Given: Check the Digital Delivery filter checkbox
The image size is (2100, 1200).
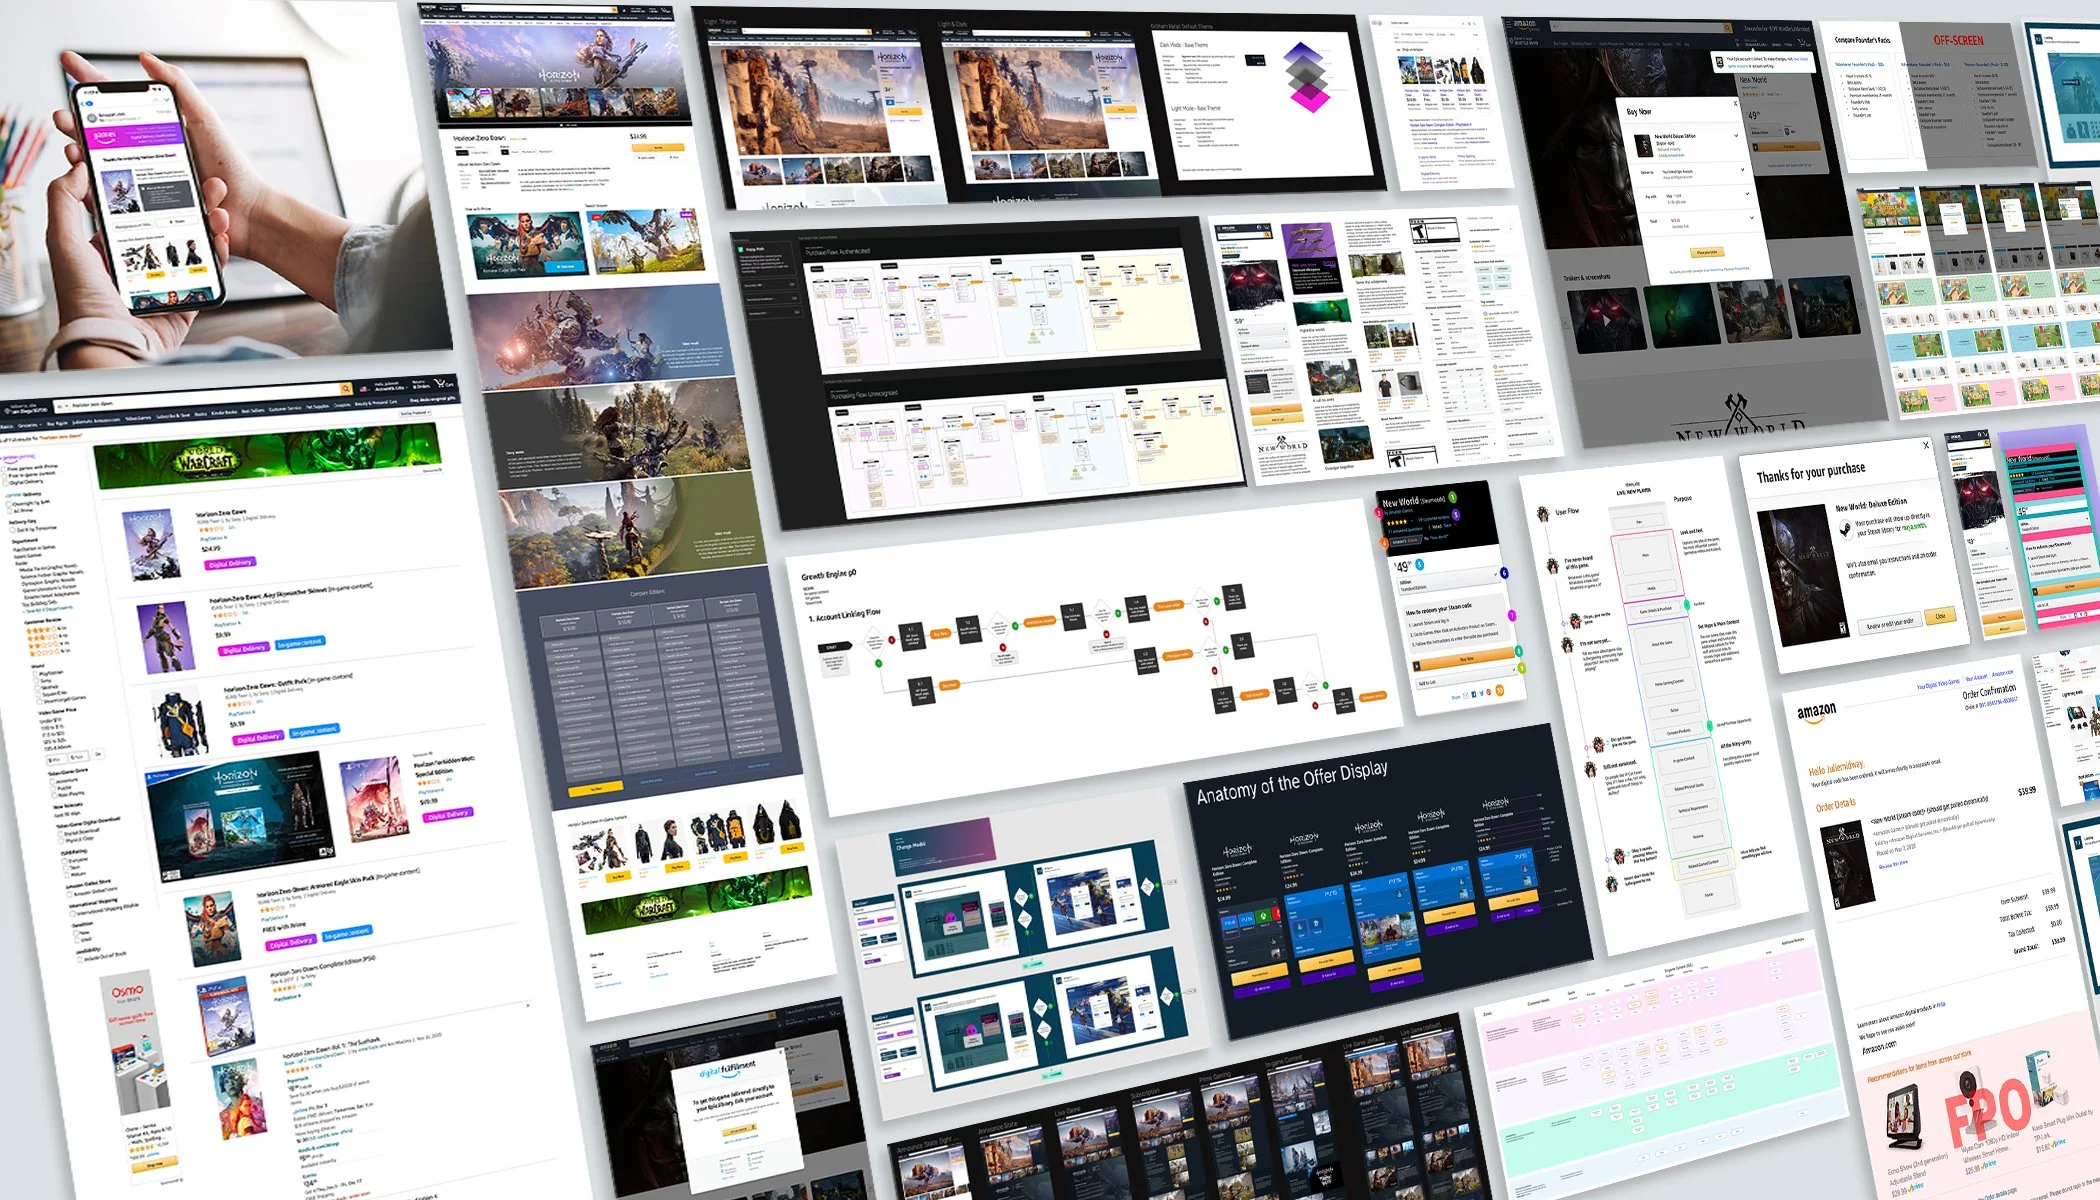Looking at the screenshot, I should [x=7, y=481].
